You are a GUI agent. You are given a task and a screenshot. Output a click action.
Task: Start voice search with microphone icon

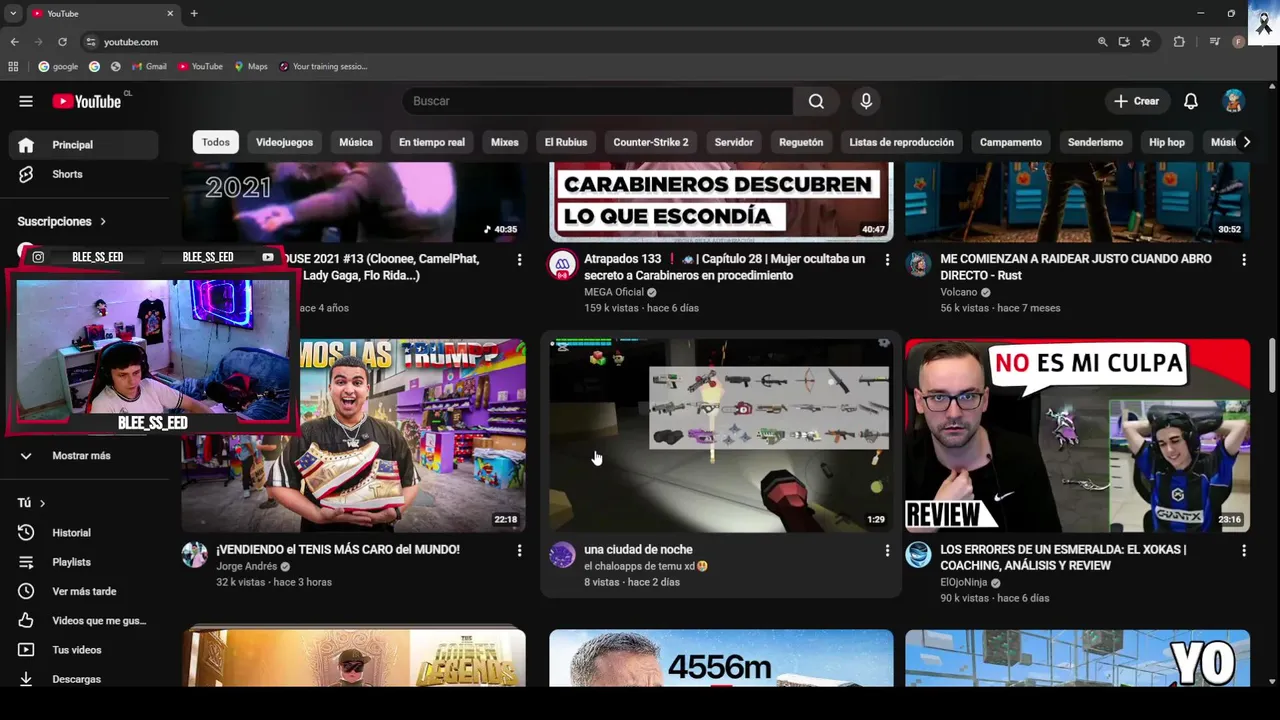pyautogui.click(x=866, y=101)
